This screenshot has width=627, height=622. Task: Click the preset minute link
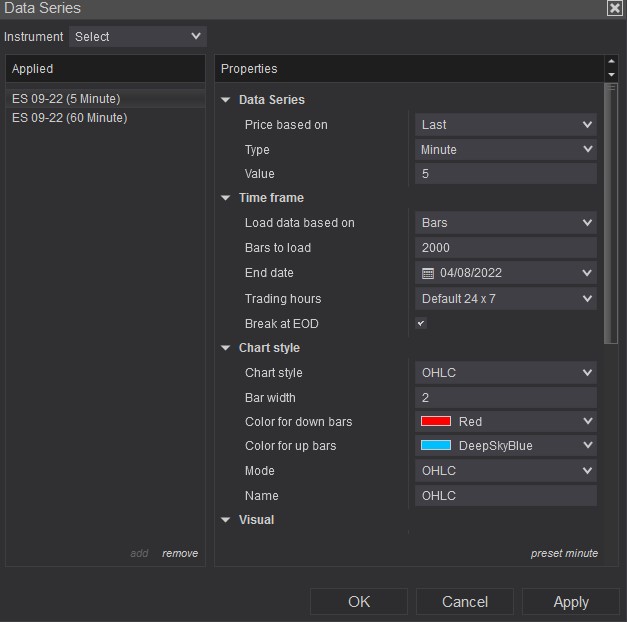[564, 553]
